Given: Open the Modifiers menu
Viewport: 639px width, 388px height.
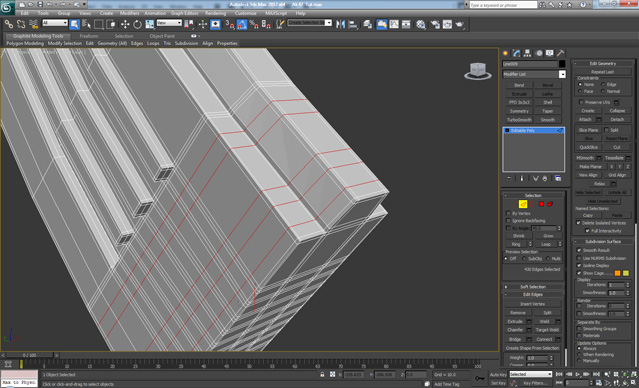Looking at the screenshot, I should point(130,13).
